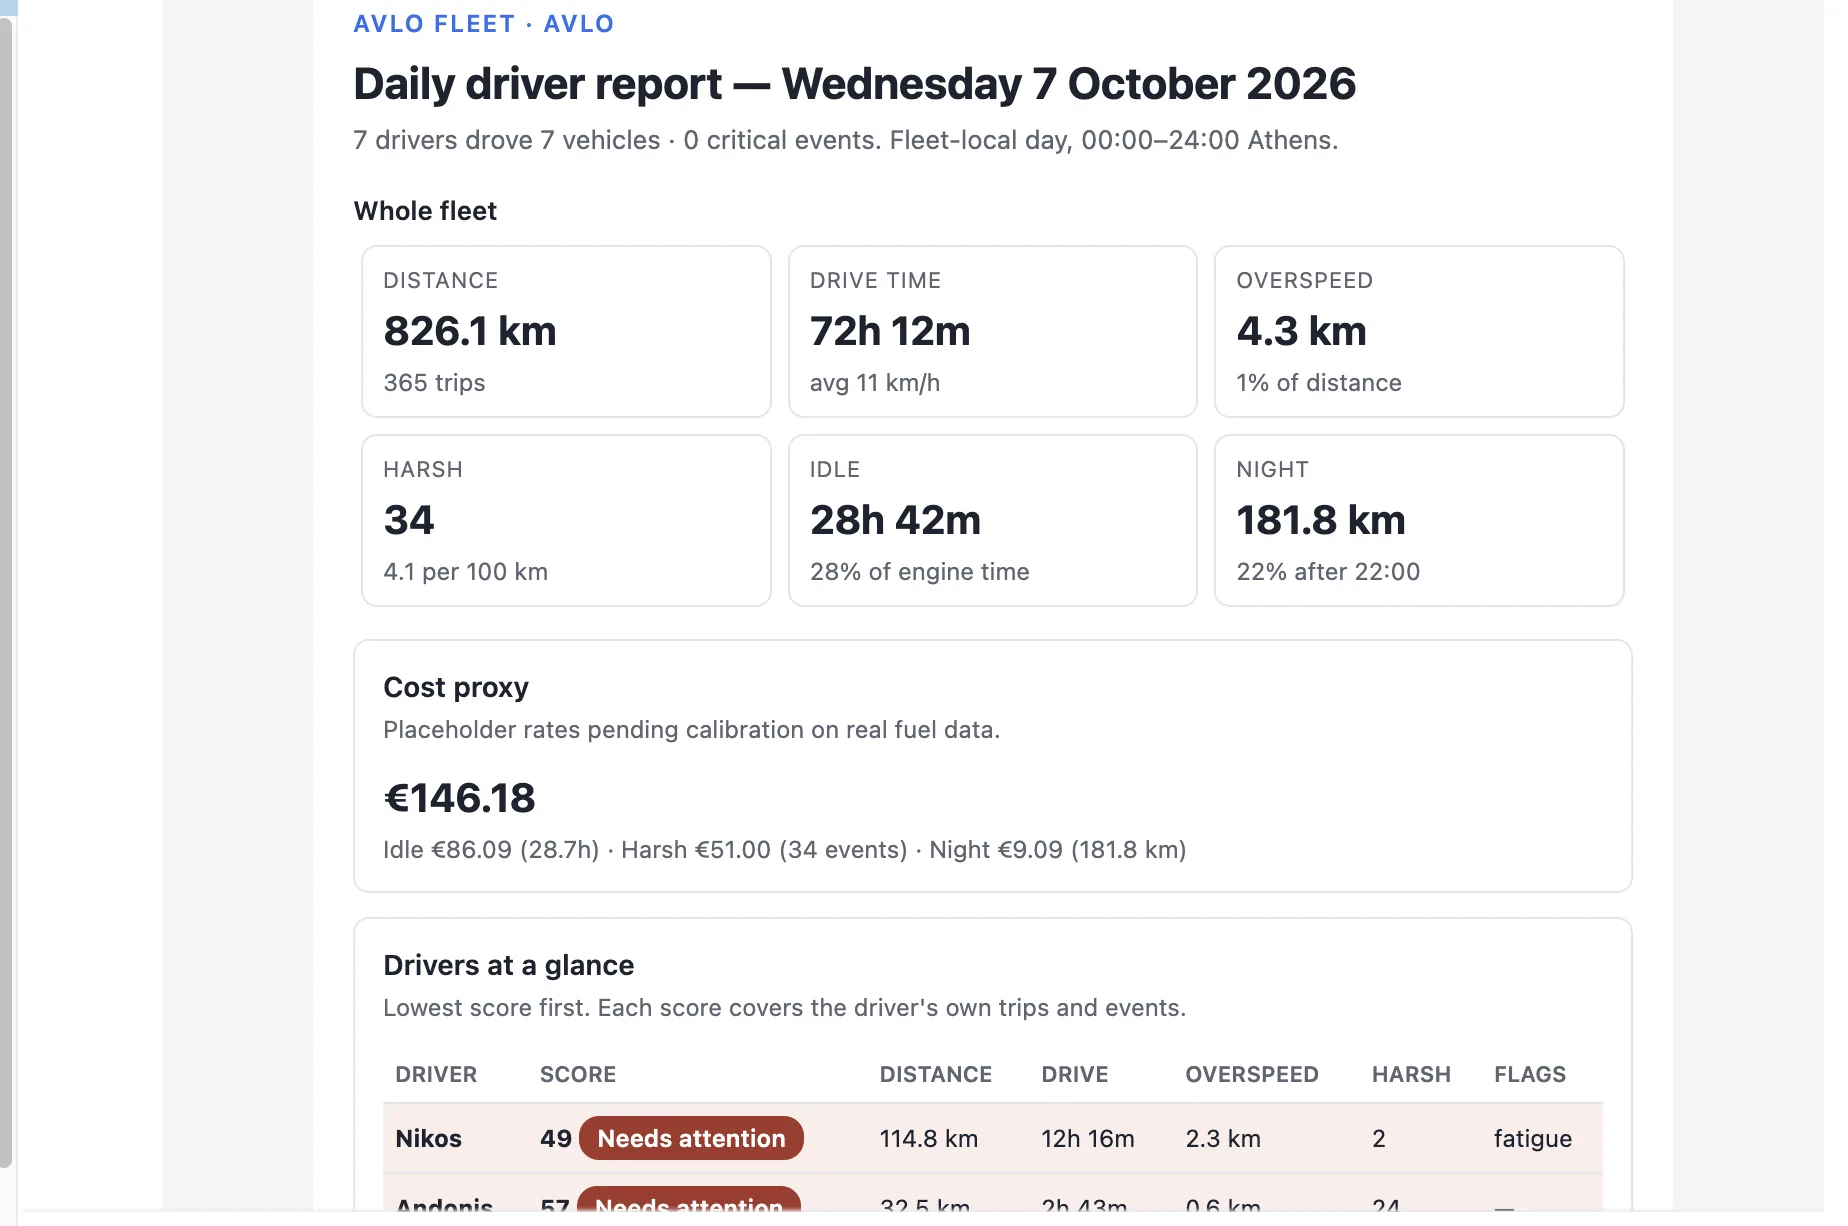Open the Nikos driver row
Viewport: 1848px width, 1226px height.
993,1139
